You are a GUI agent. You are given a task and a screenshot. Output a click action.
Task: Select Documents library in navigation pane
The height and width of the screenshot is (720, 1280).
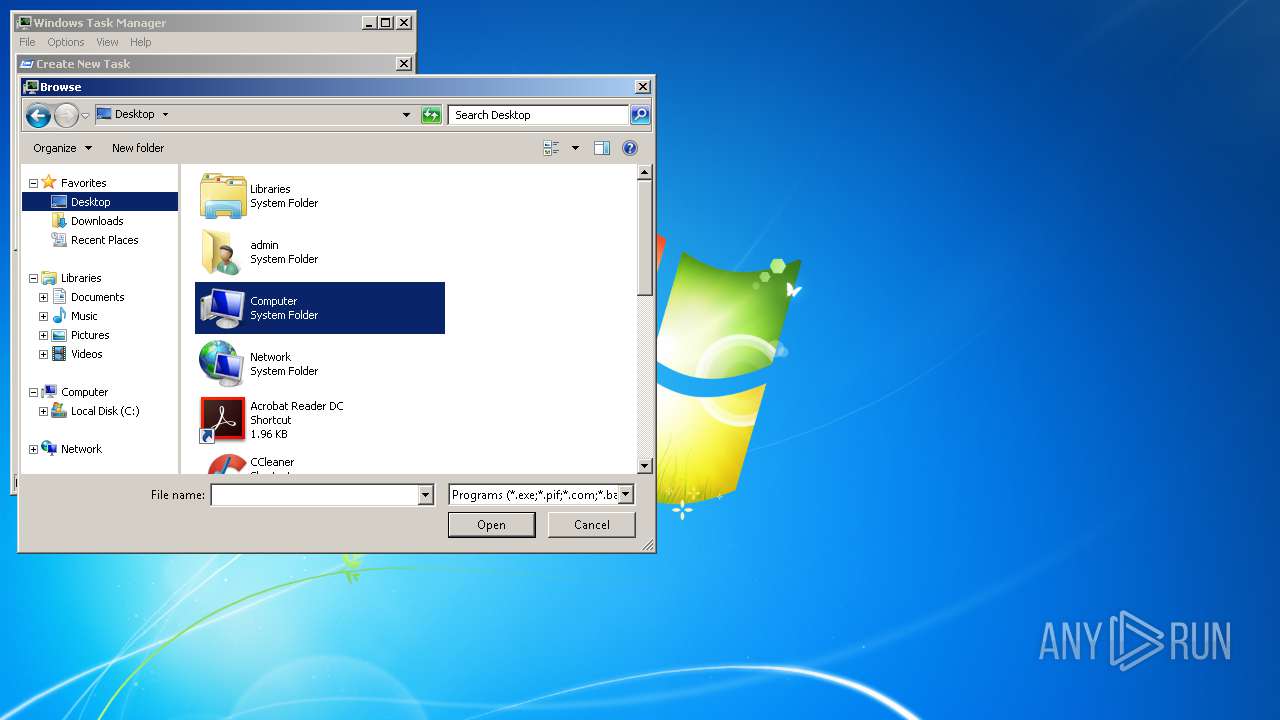(97, 297)
